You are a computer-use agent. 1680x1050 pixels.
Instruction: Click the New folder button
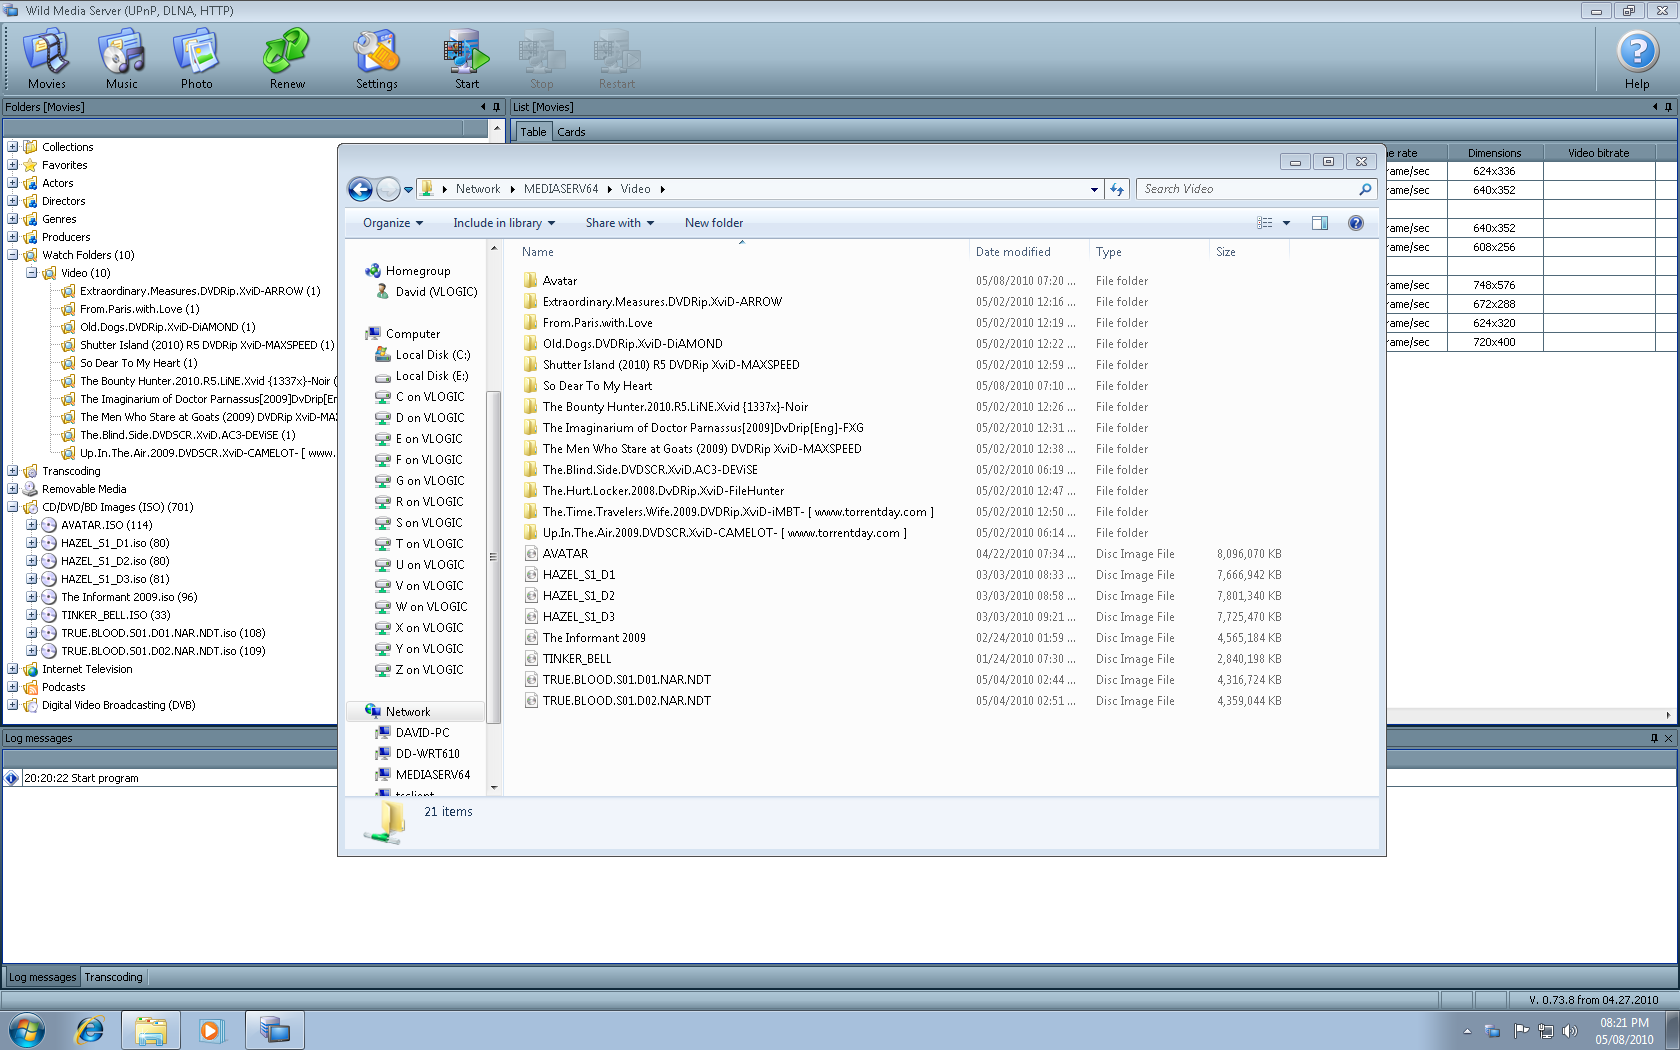[x=713, y=222]
